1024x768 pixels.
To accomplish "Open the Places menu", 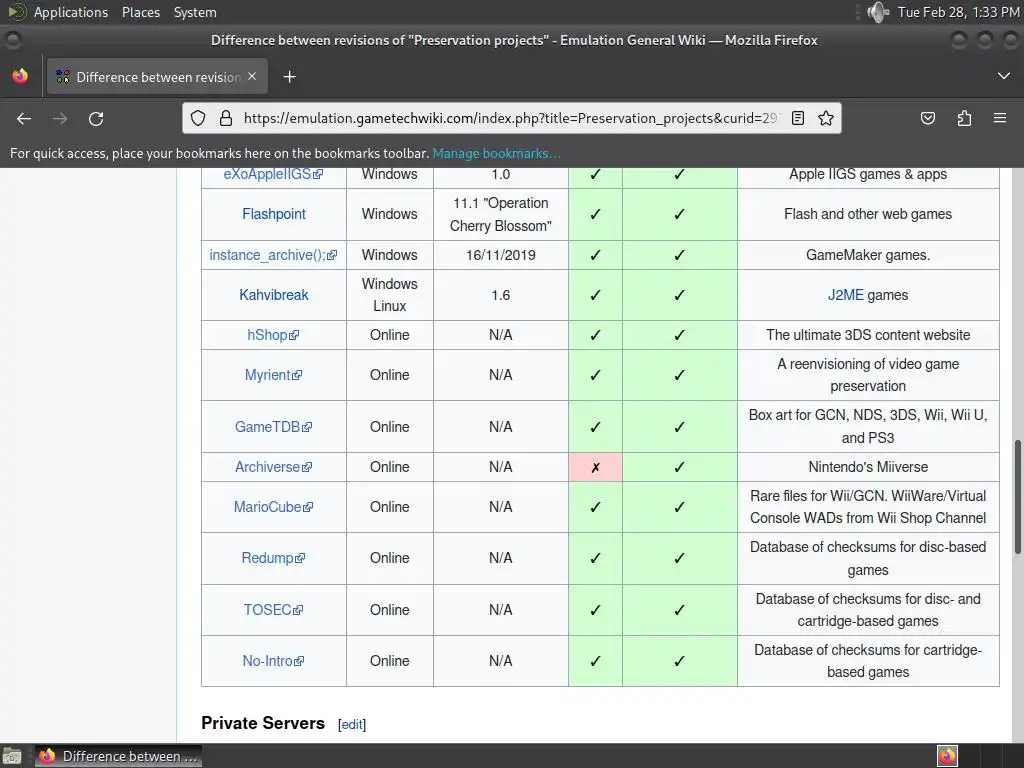I will (x=140, y=12).
